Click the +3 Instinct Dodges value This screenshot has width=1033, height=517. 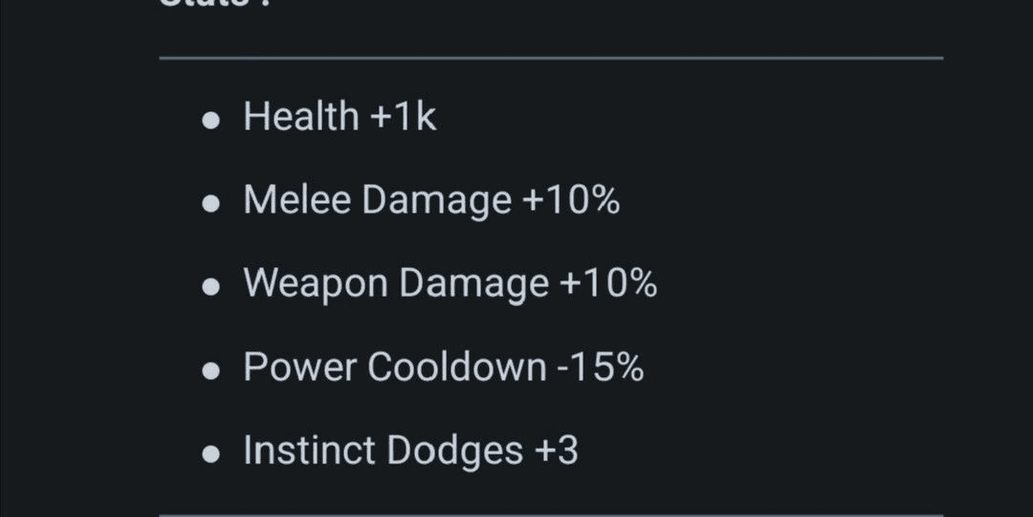tap(556, 451)
